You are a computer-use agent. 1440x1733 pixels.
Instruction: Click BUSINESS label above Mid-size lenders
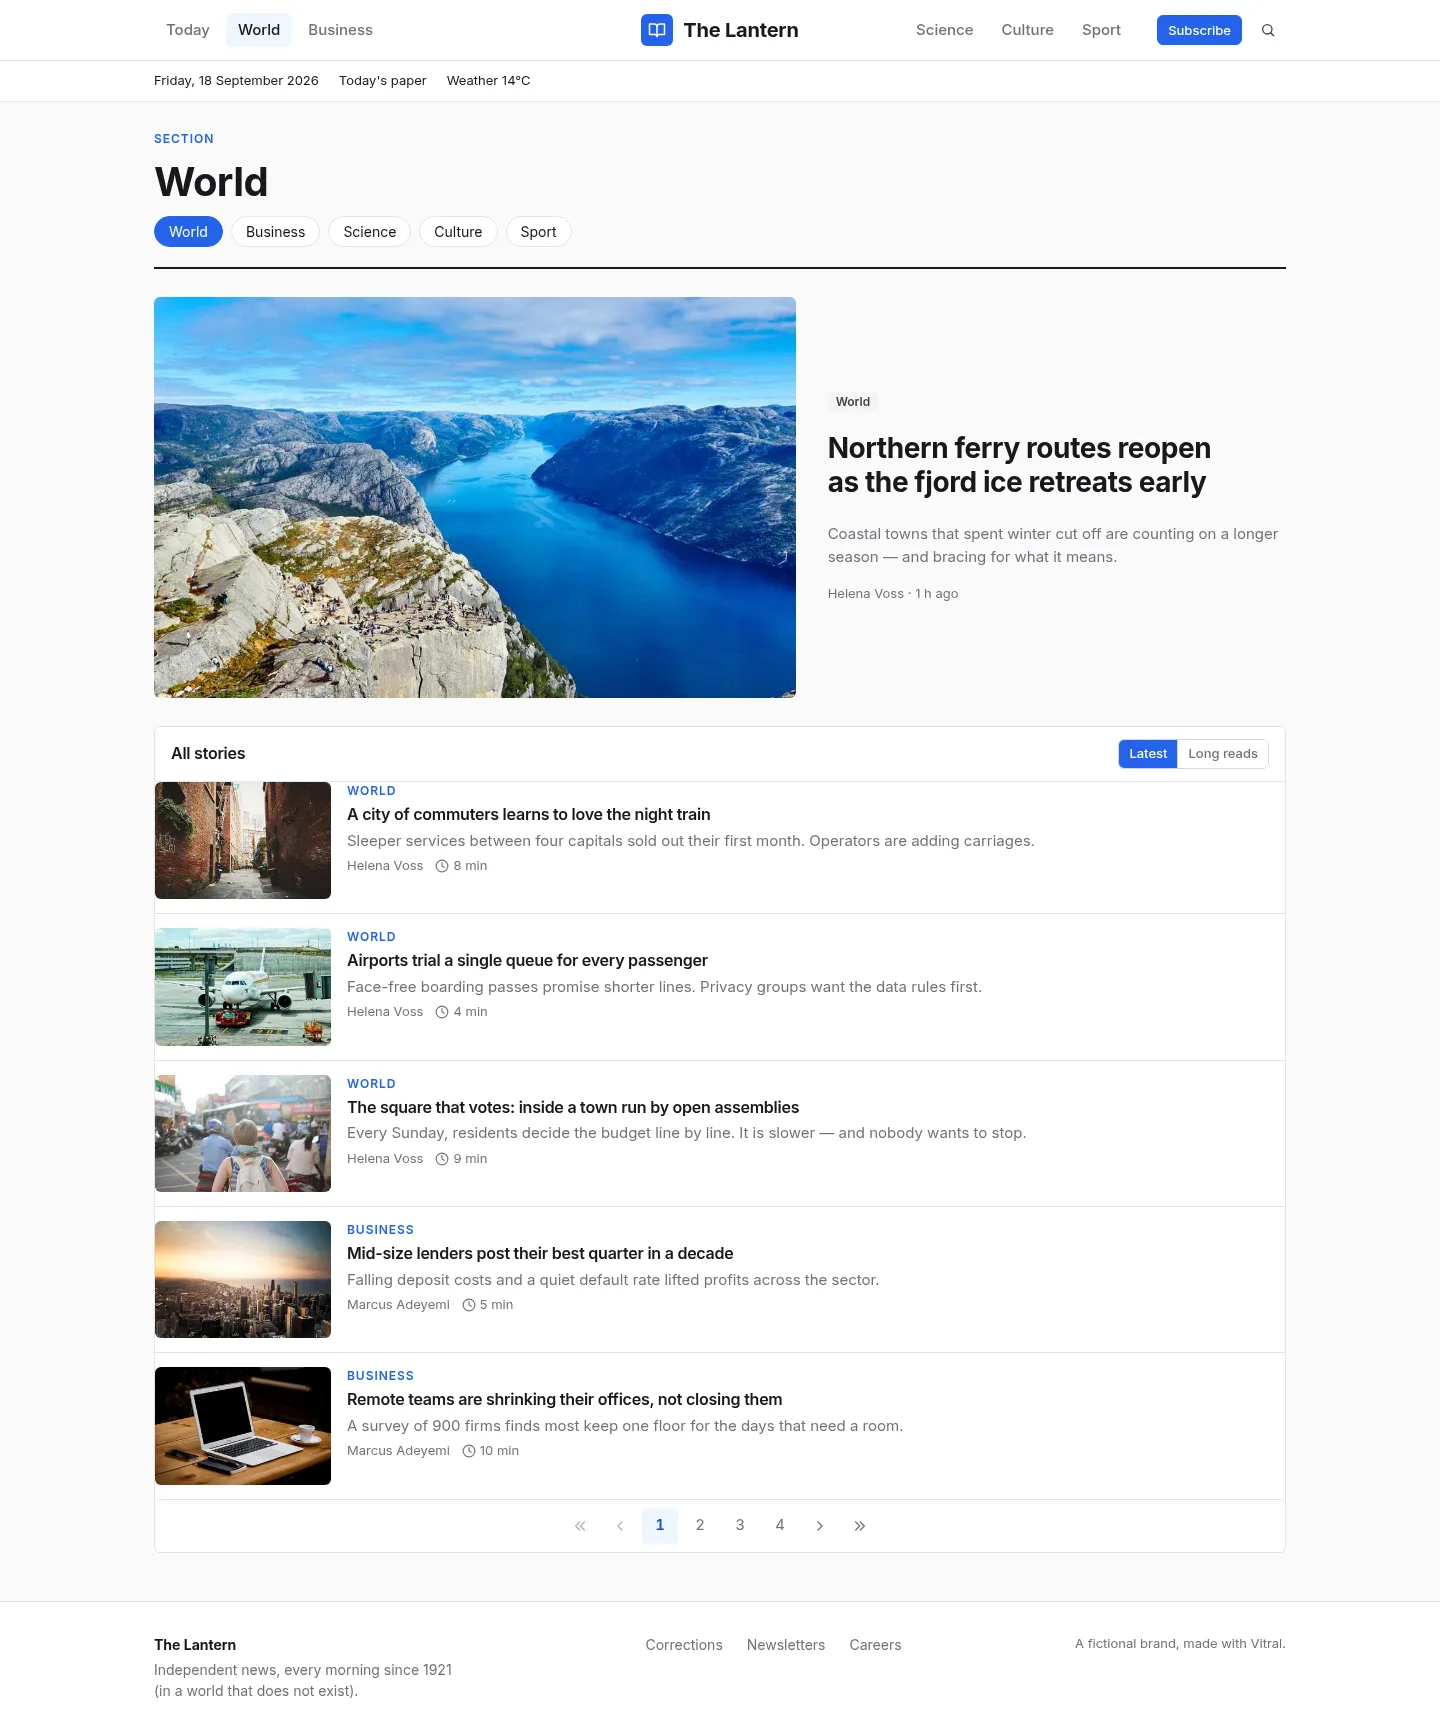380,1230
